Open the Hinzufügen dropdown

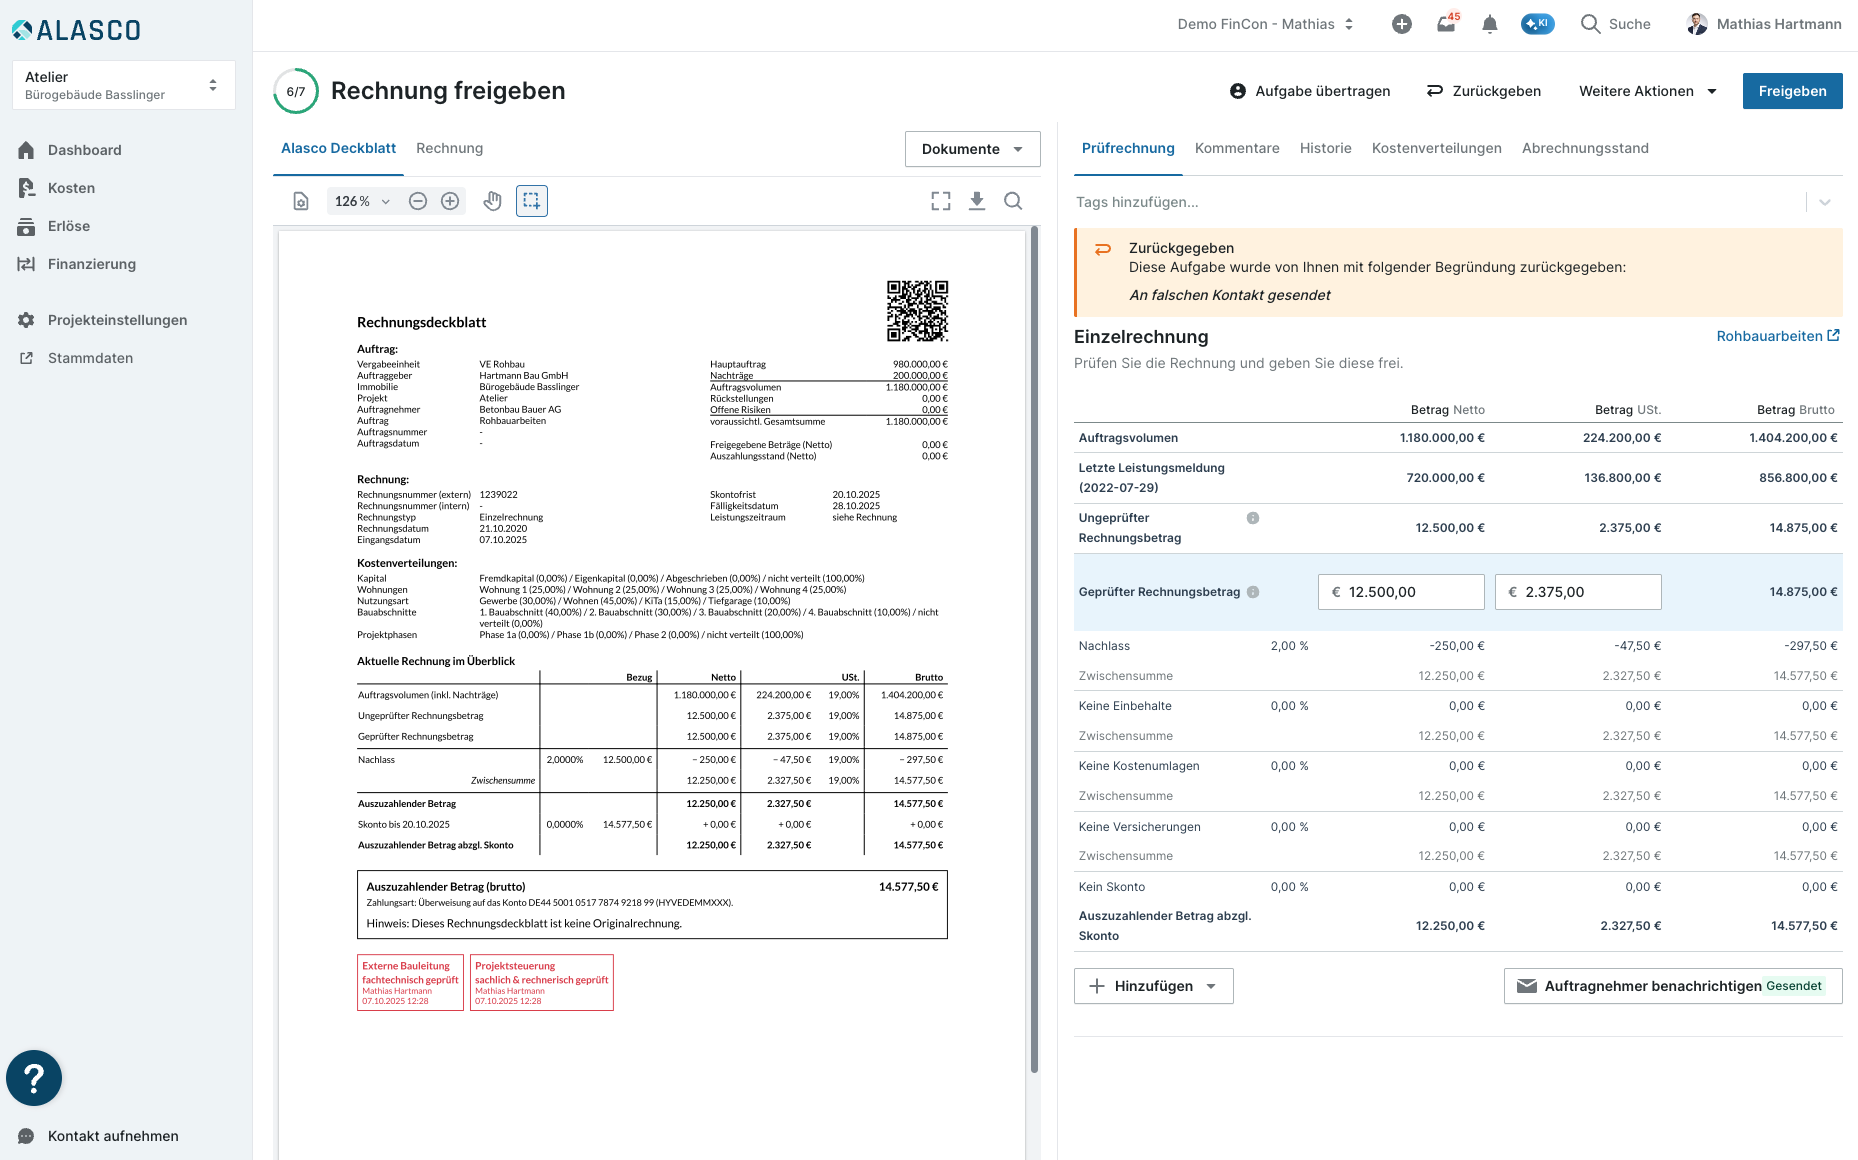1153,986
